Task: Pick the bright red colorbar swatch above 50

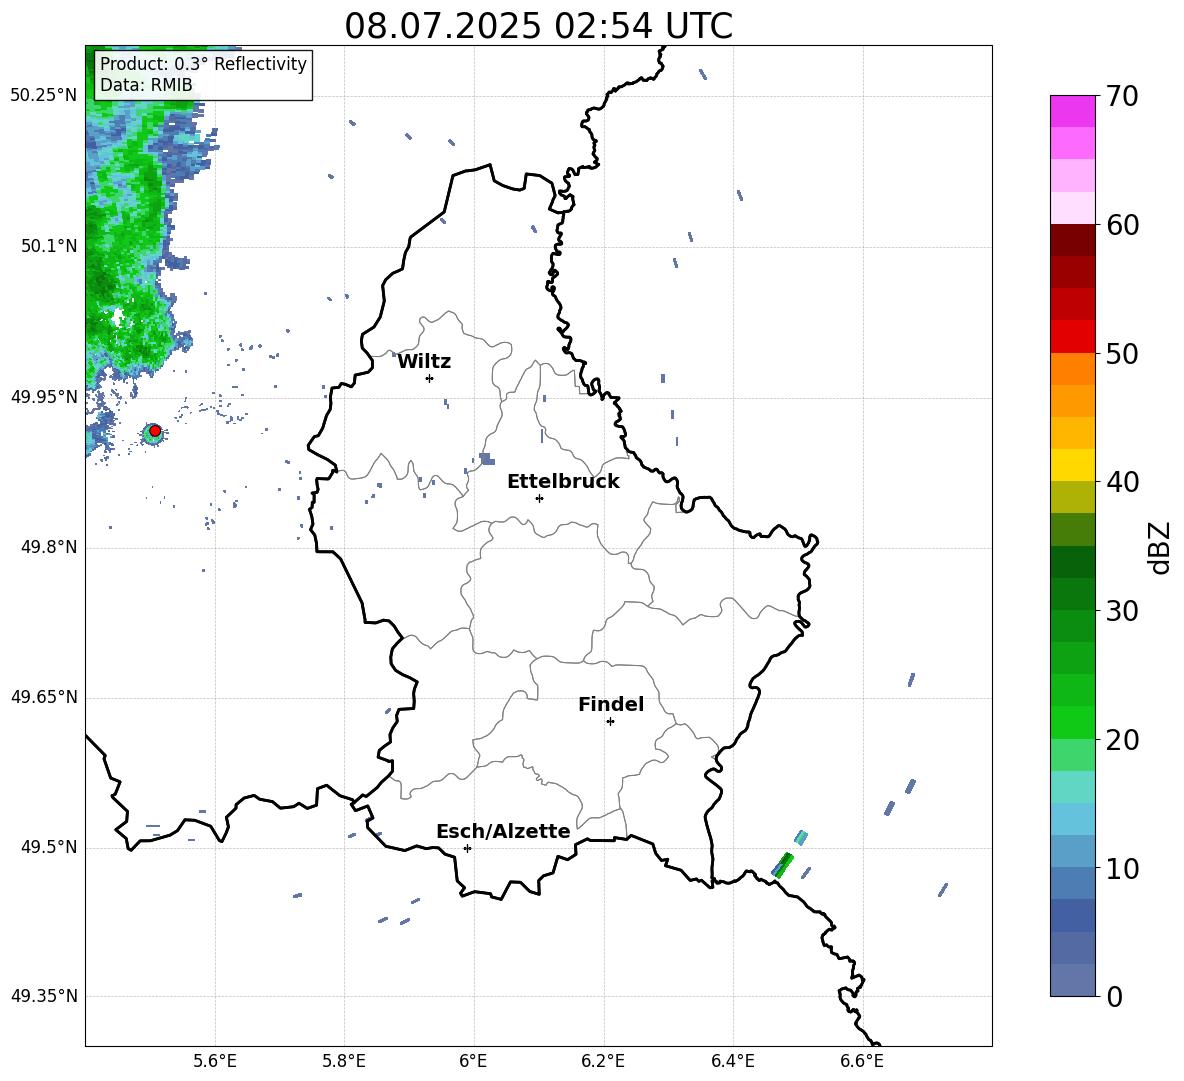Action: [1072, 336]
